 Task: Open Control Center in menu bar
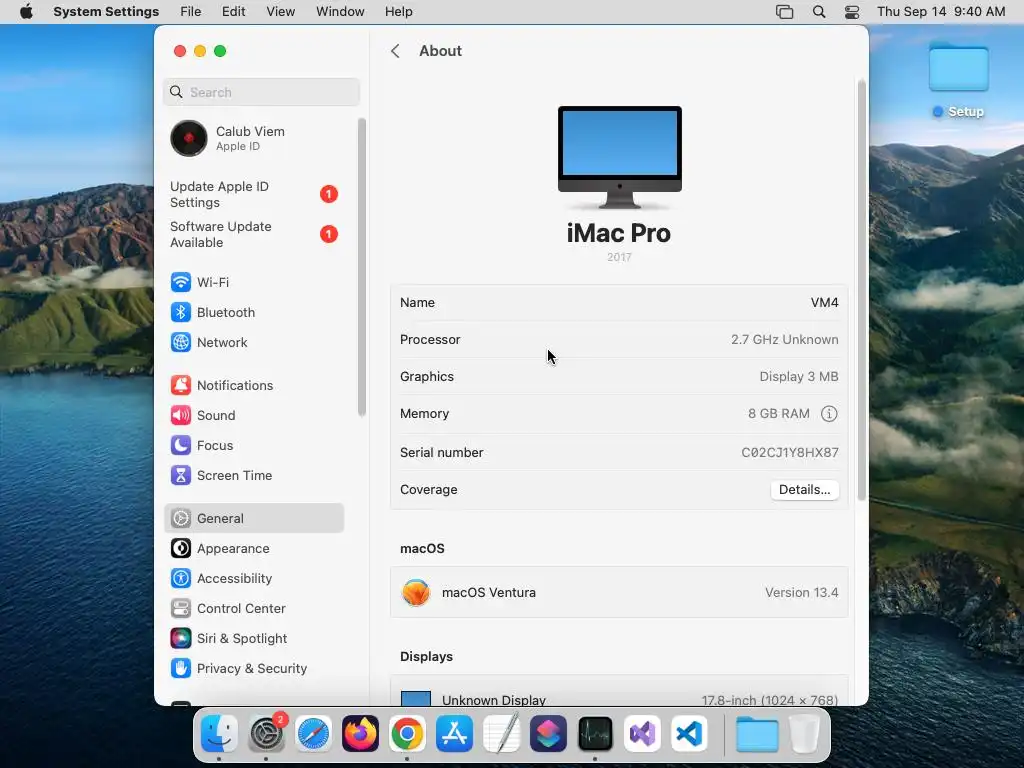click(x=852, y=12)
